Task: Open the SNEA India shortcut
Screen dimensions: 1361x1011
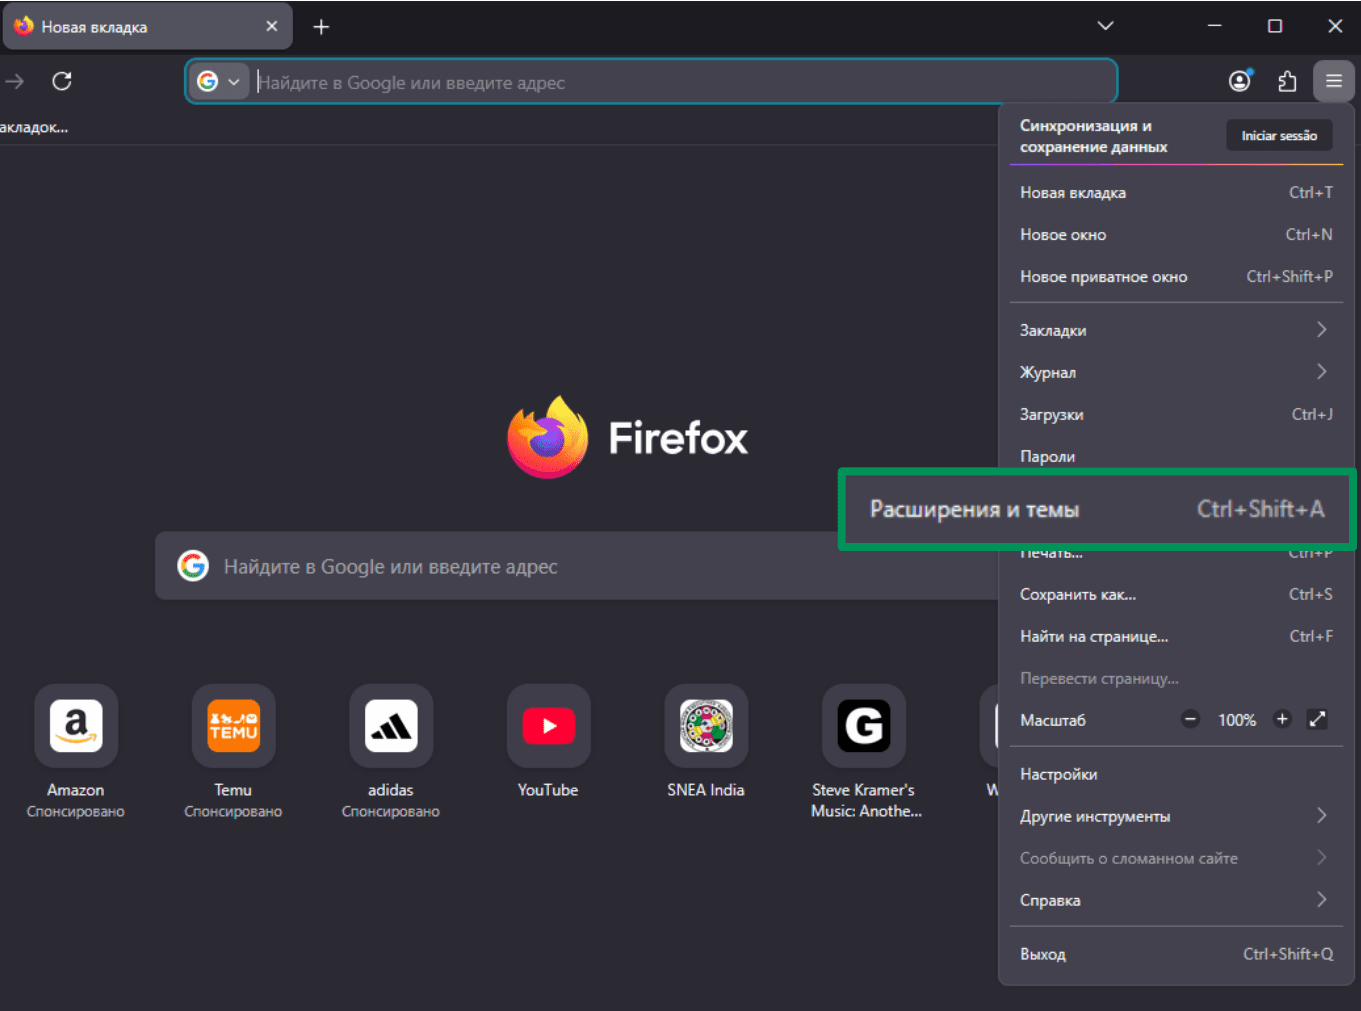Action: 706,726
